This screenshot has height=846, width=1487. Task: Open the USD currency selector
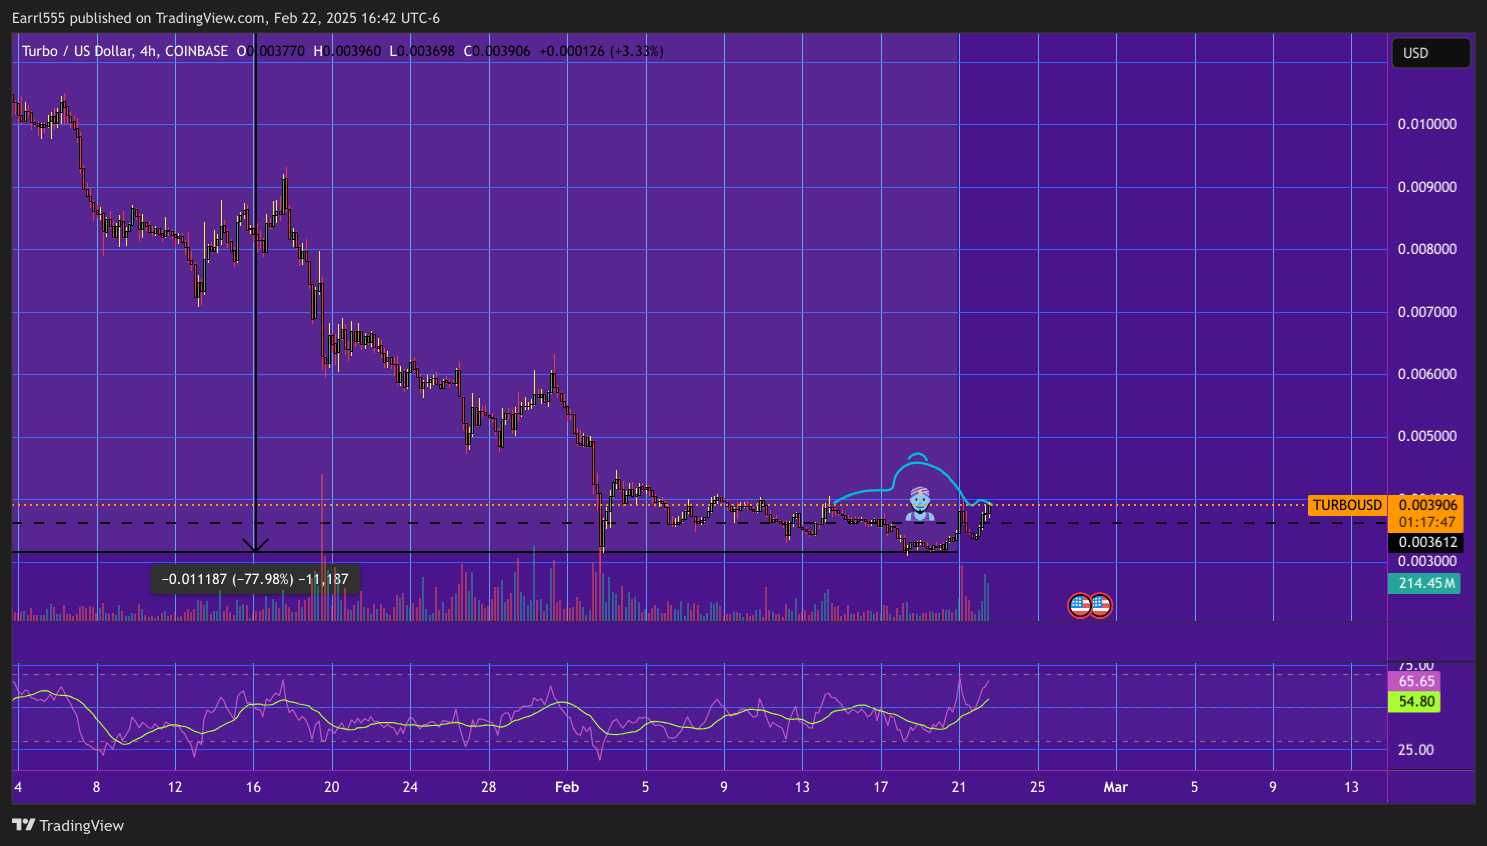click(x=1431, y=53)
